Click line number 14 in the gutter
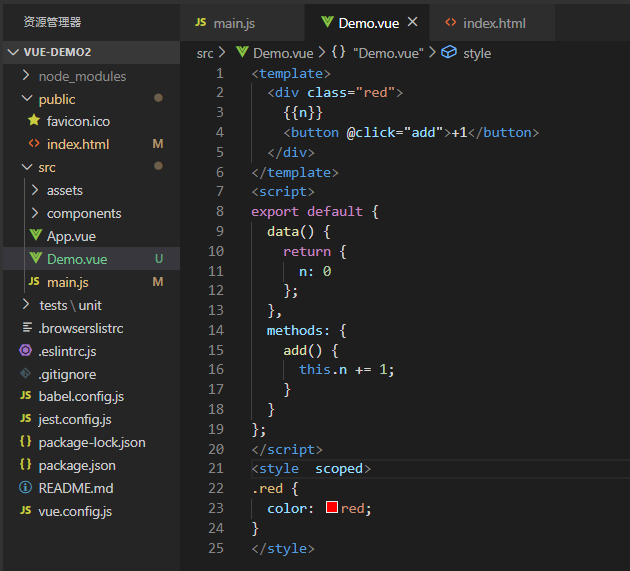The width and height of the screenshot is (630, 571). [216, 330]
